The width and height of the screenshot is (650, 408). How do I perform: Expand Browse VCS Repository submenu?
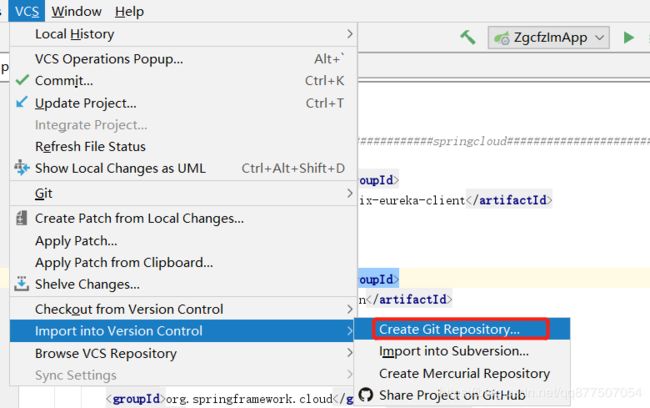(x=183, y=353)
